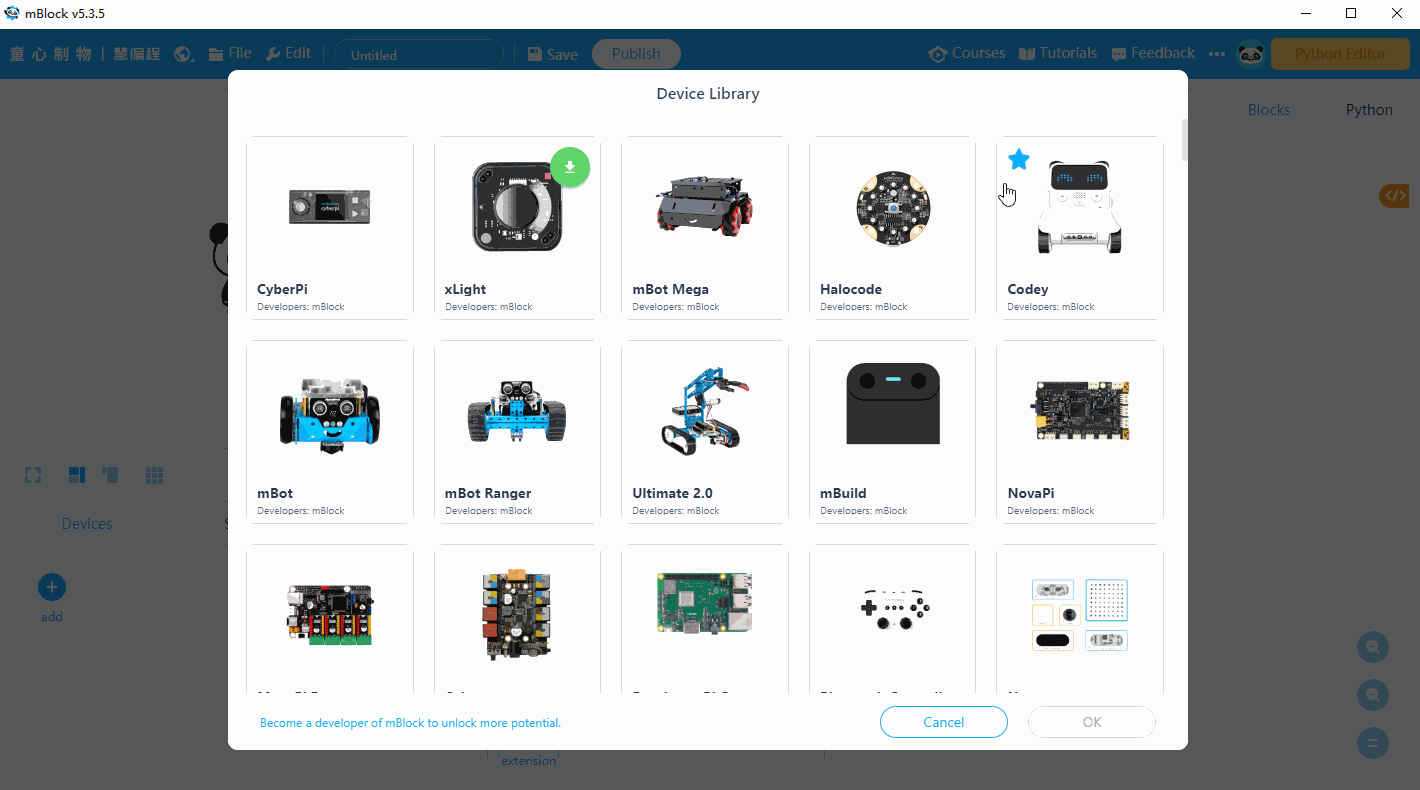Select the Raspberry Pi board image

pyautogui.click(x=705, y=604)
